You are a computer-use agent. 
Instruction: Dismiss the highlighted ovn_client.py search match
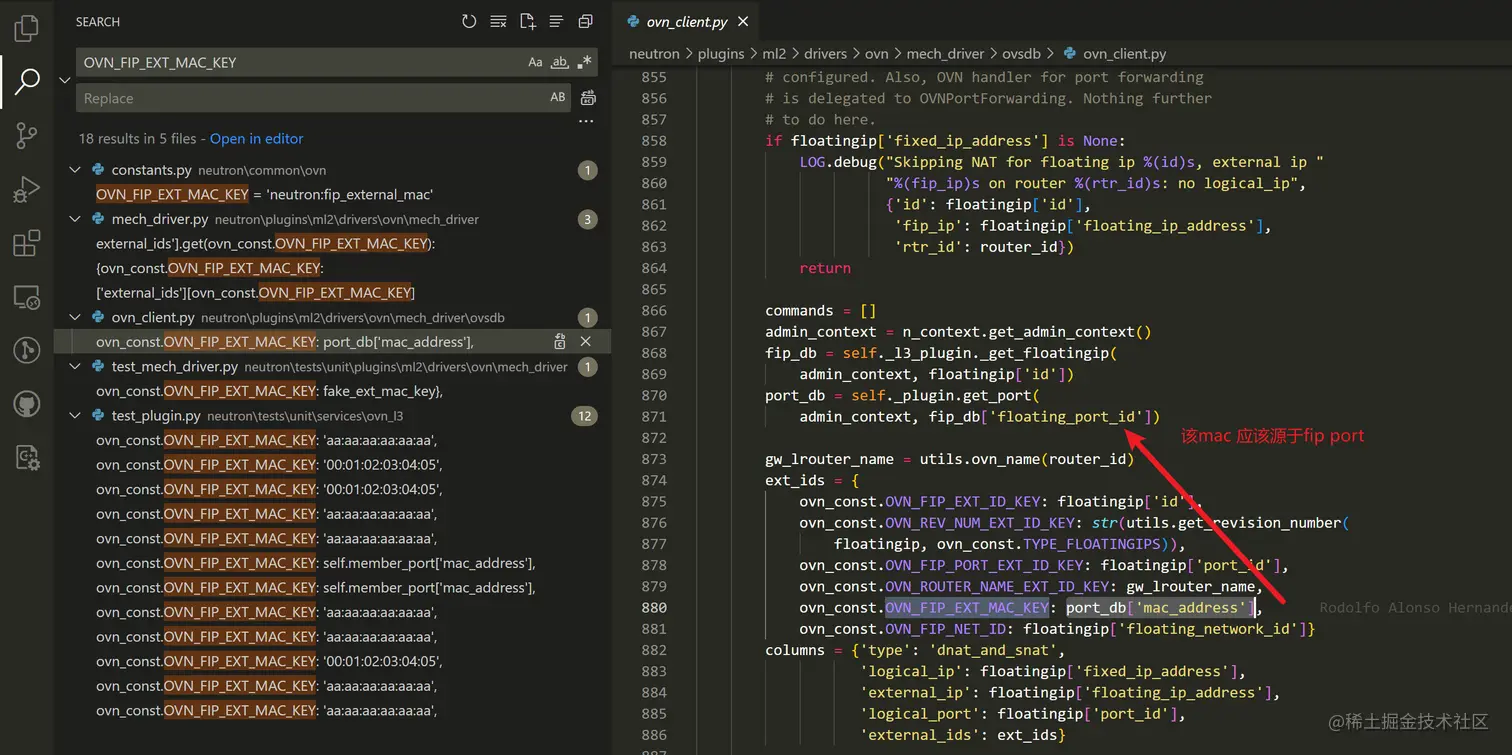coord(586,342)
